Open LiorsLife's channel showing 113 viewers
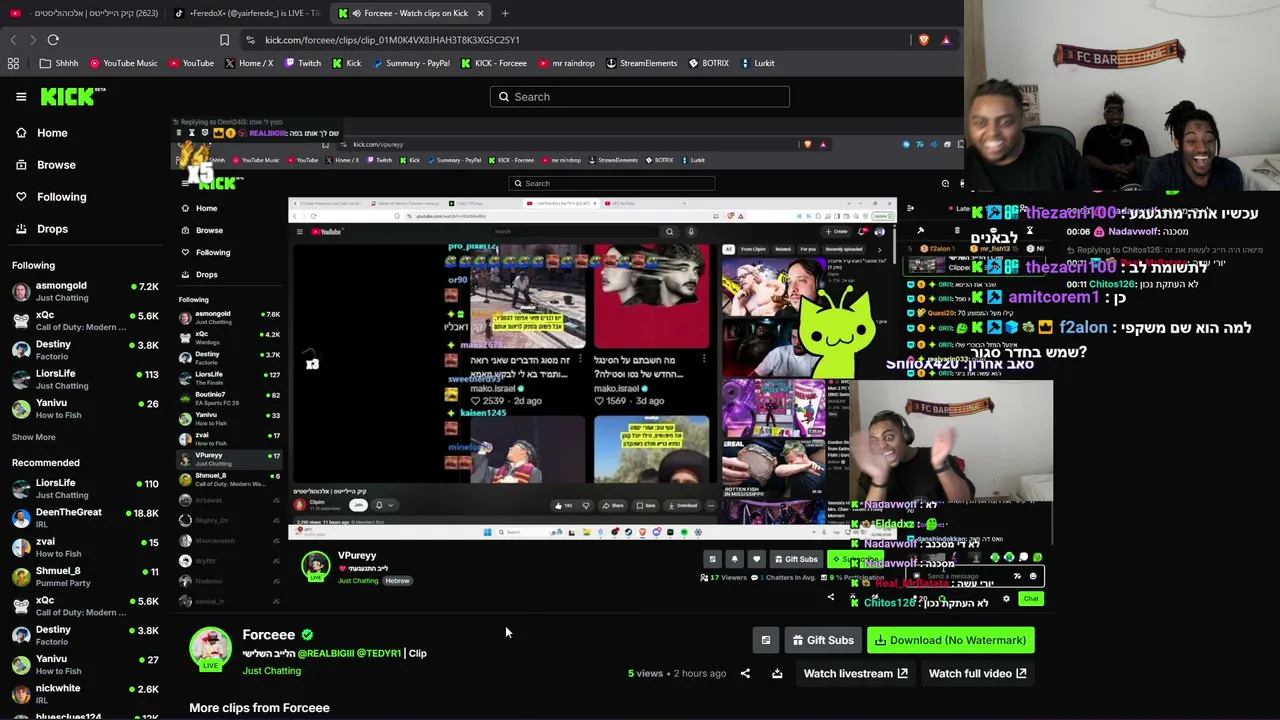 click(x=85, y=379)
